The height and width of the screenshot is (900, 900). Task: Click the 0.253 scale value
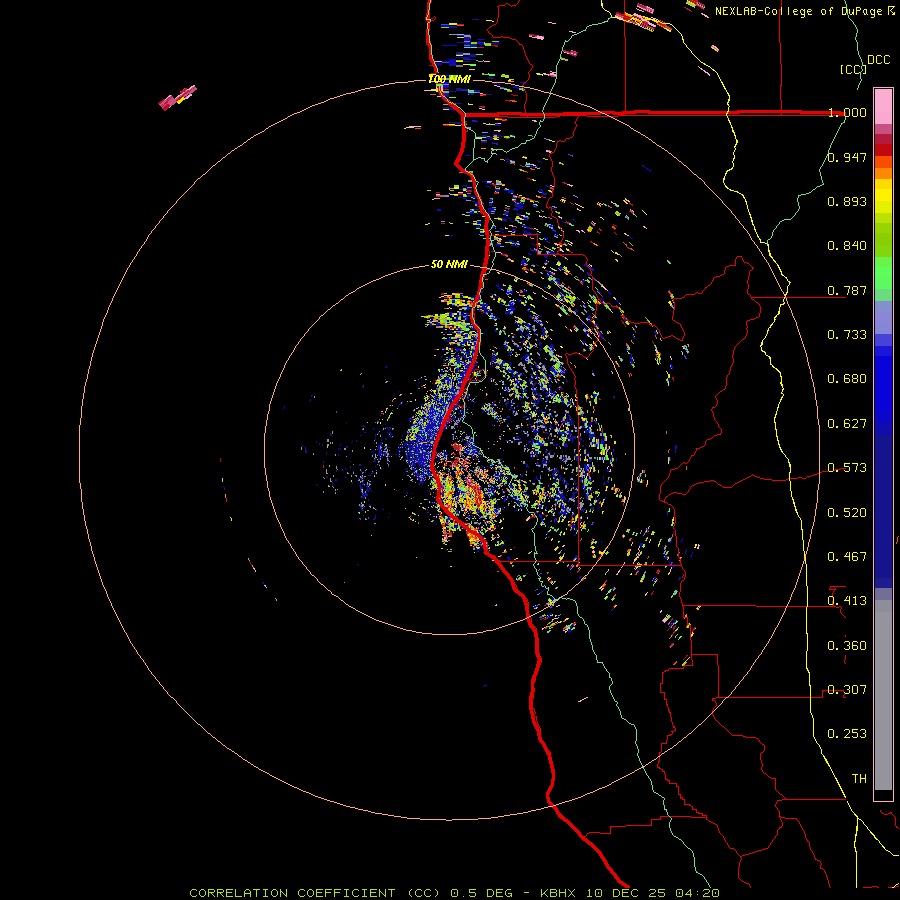tap(847, 734)
